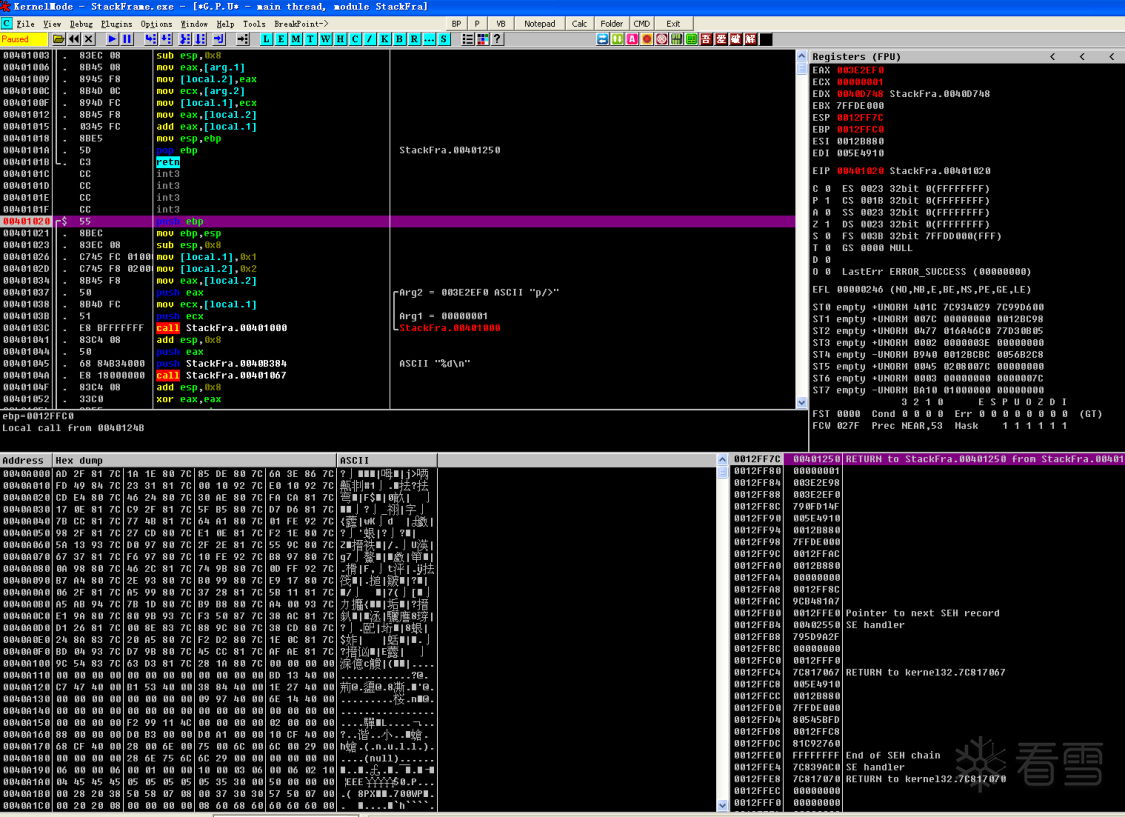Image resolution: width=1125 pixels, height=817 pixels.
Task: Click the Trace into toolbar icon
Action: (185, 39)
